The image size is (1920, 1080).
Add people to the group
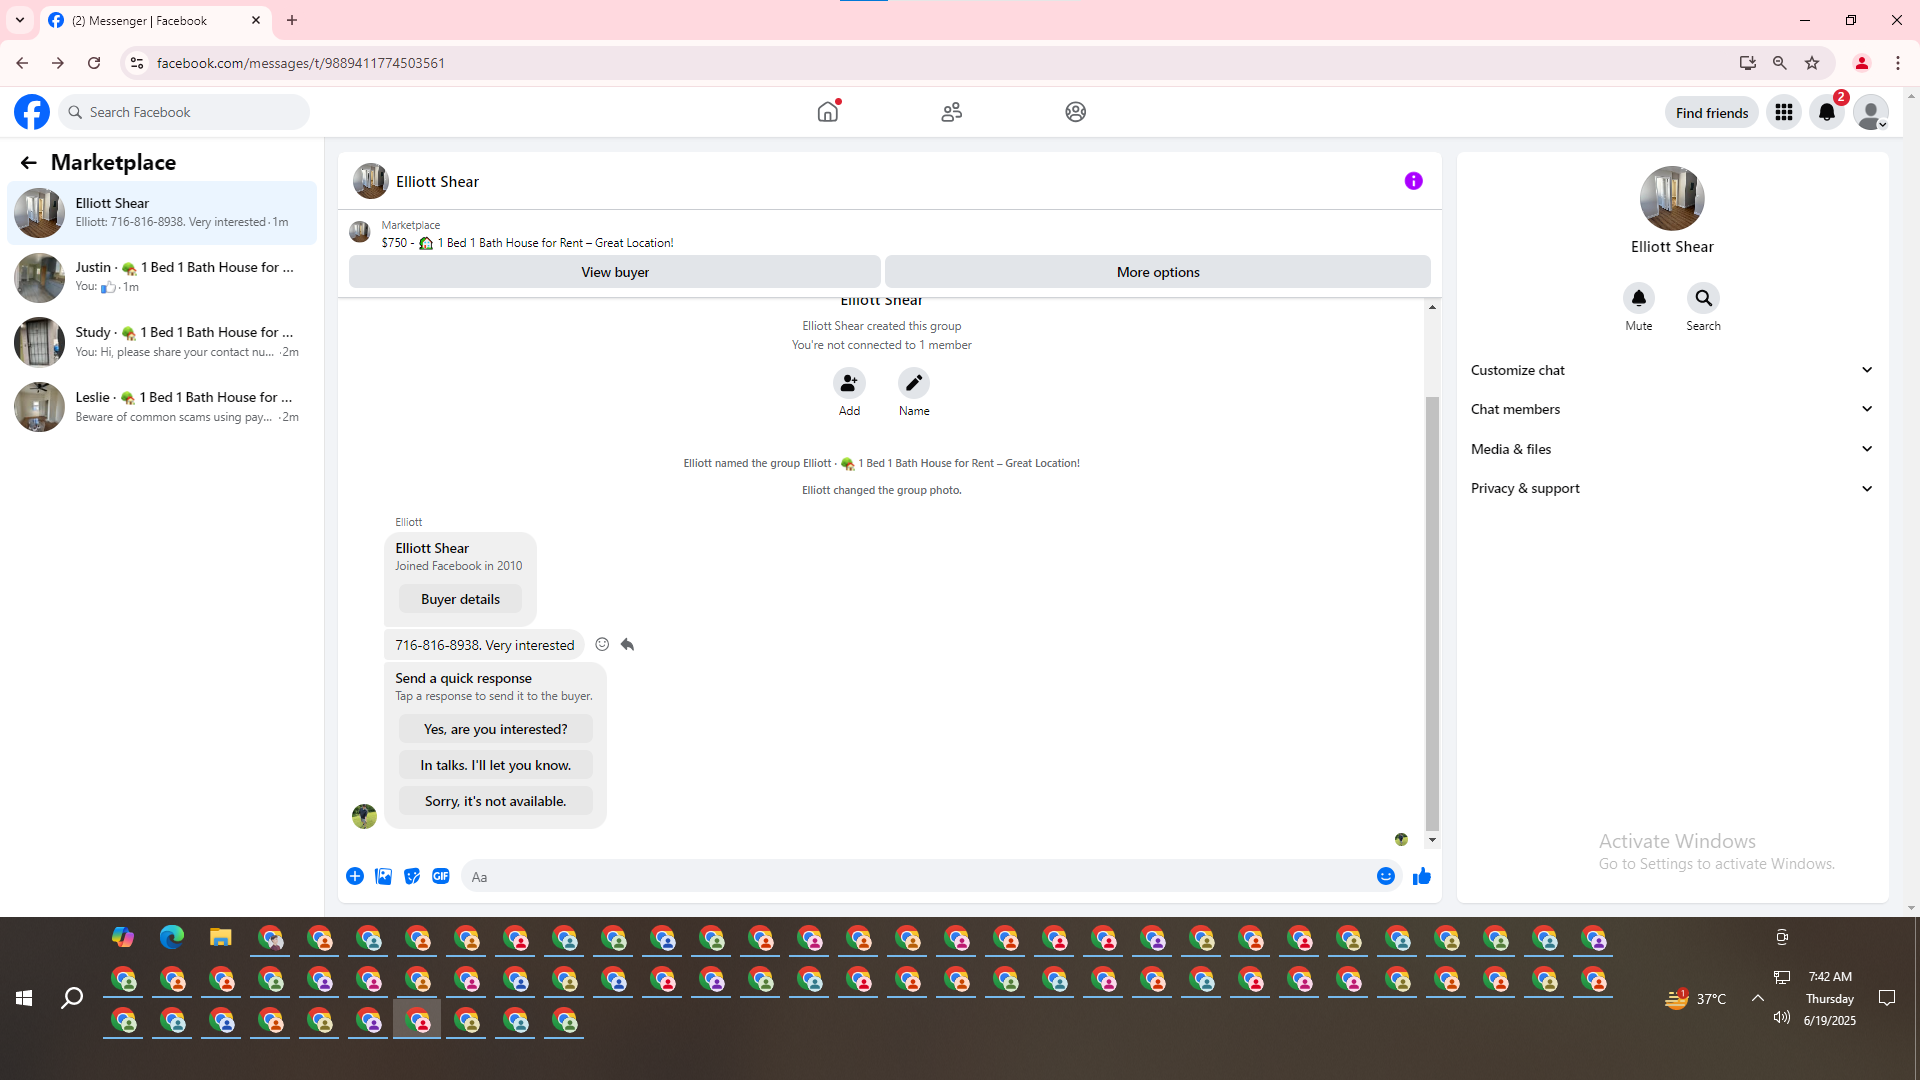point(849,383)
